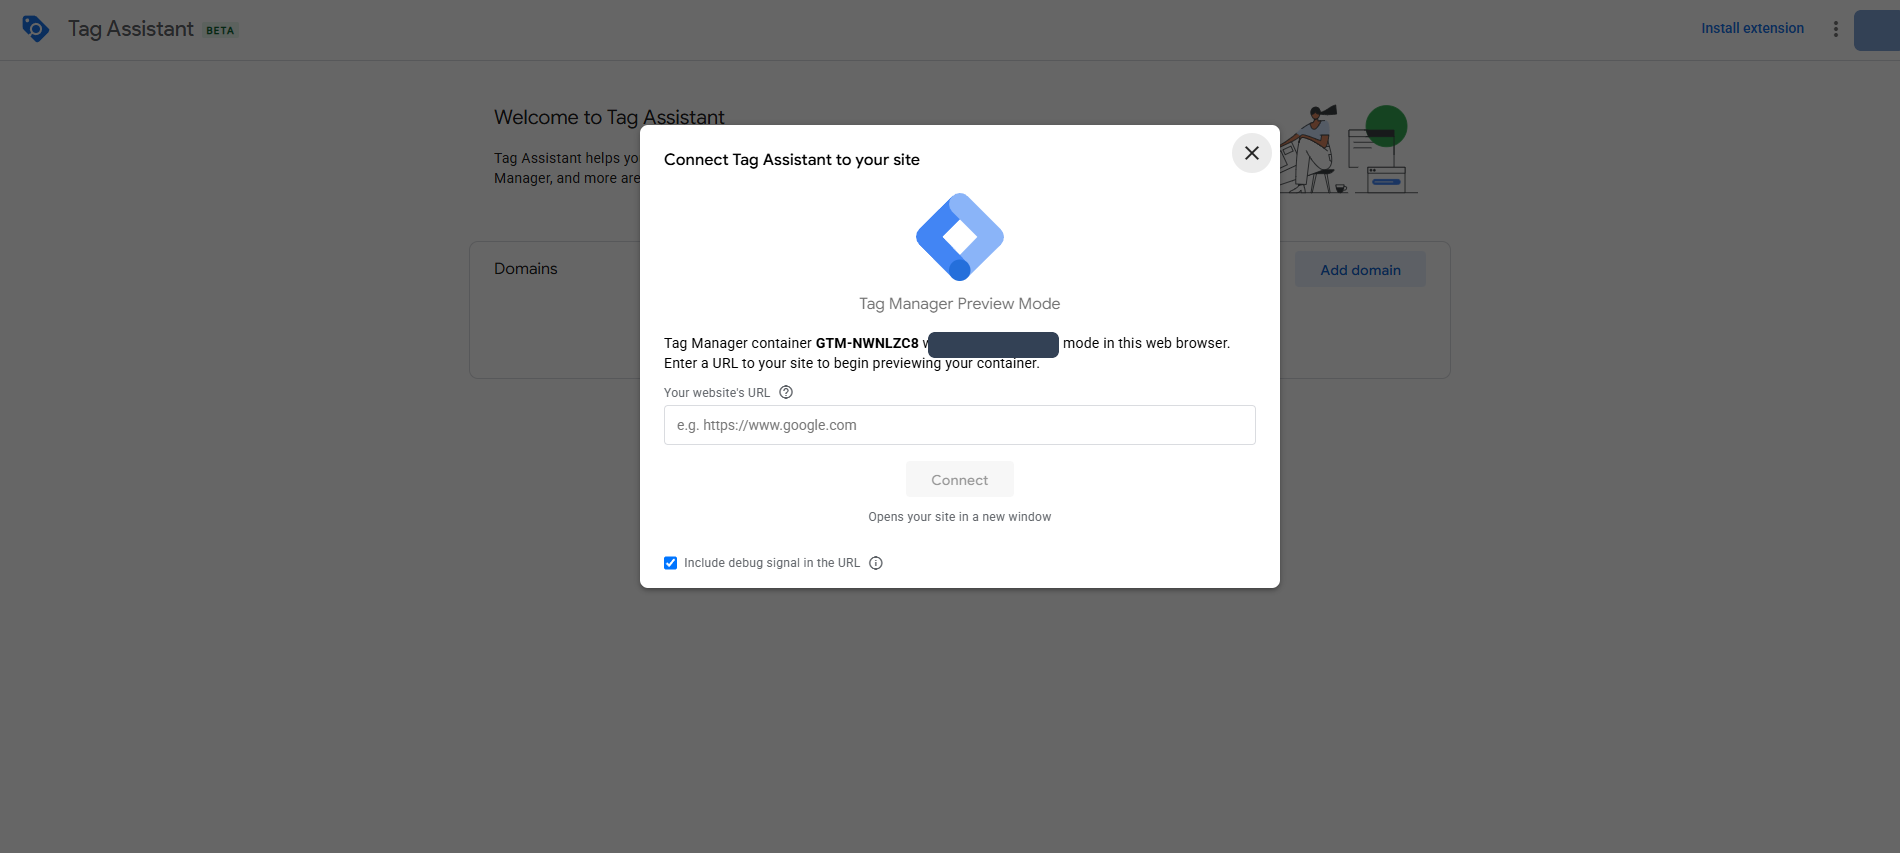
Task: Click the 'Connect Tag Assistant to your site' heading
Action: (x=791, y=160)
